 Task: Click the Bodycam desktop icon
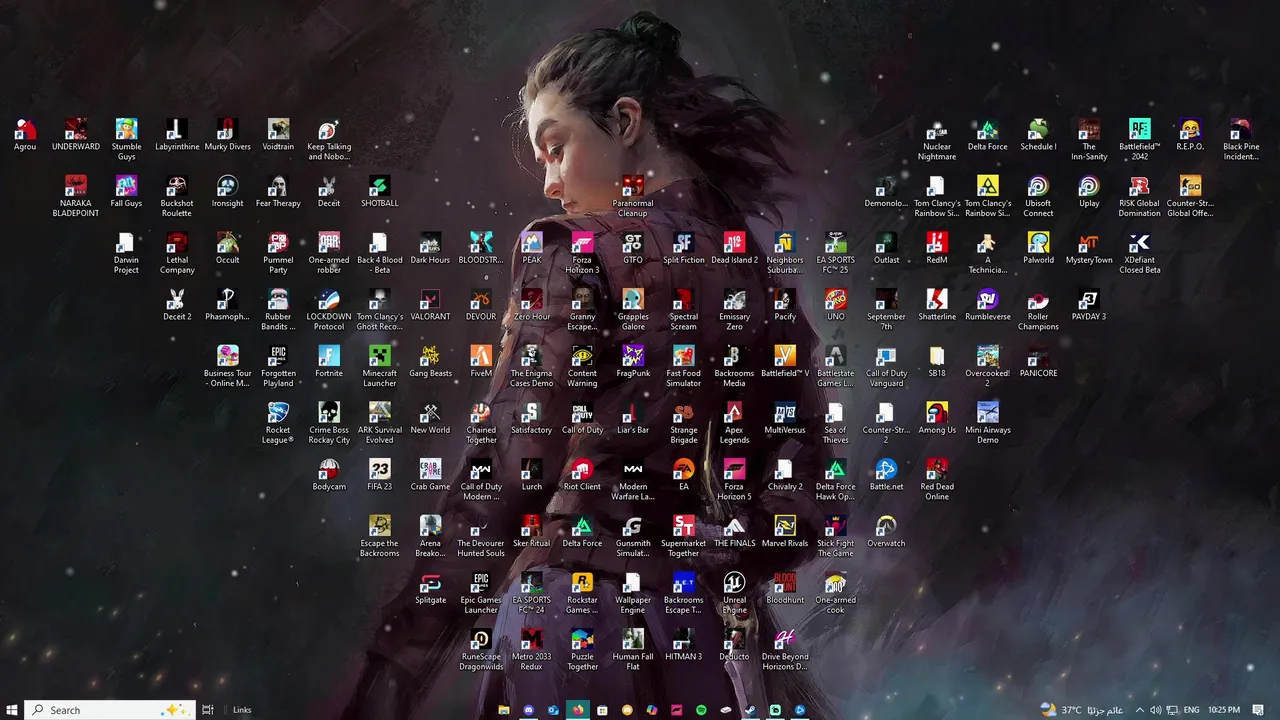click(329, 476)
